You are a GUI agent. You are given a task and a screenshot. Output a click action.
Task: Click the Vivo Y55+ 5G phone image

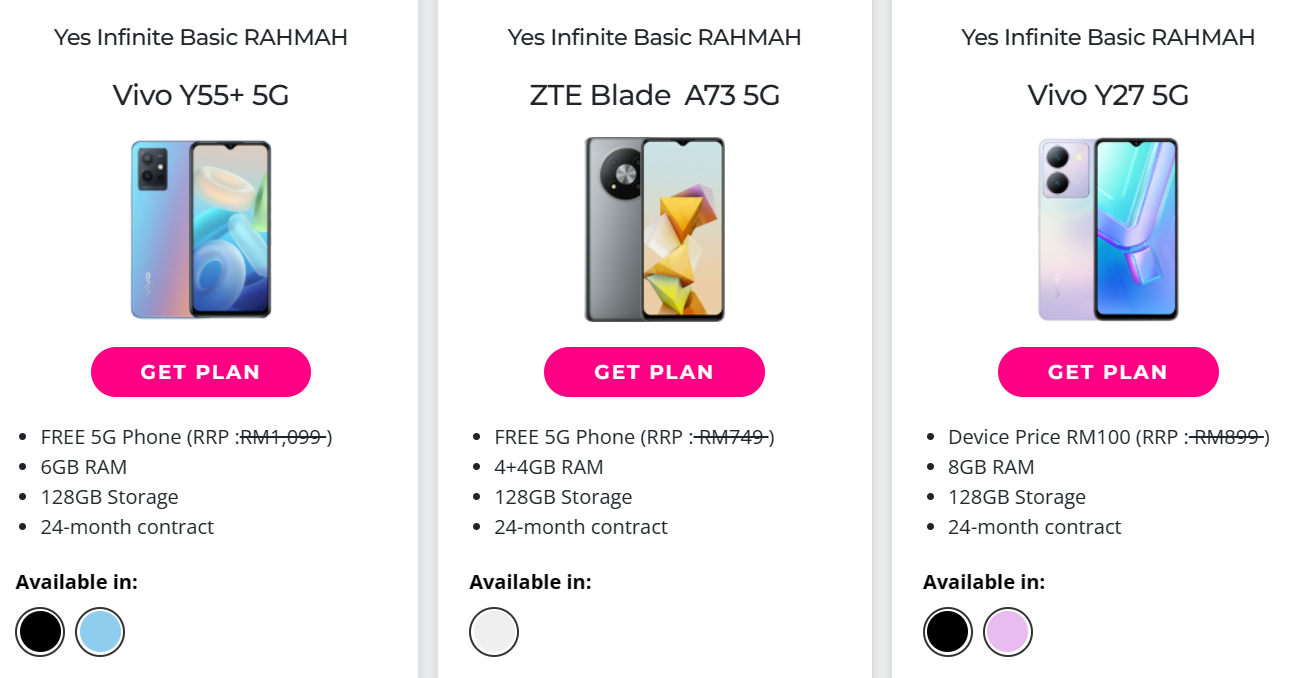pos(201,230)
